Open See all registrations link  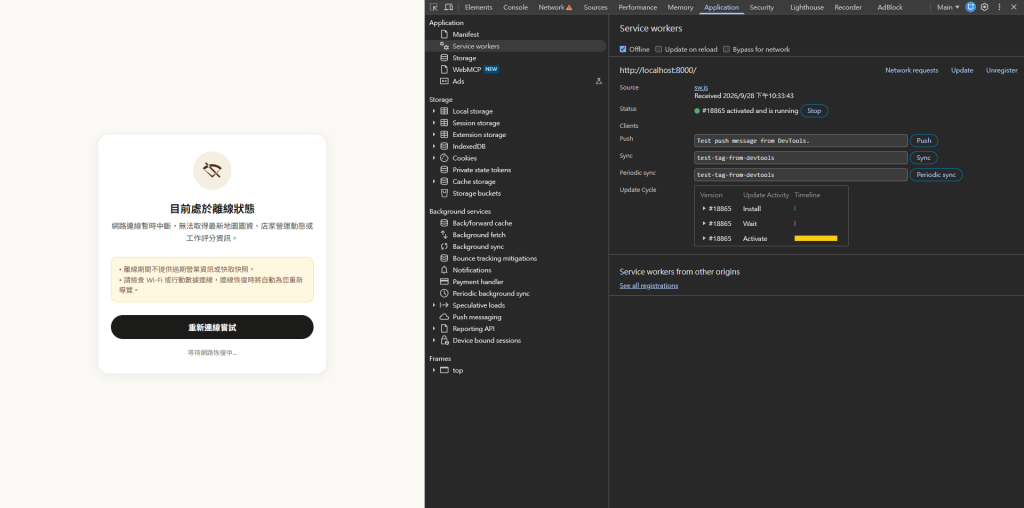click(x=648, y=286)
